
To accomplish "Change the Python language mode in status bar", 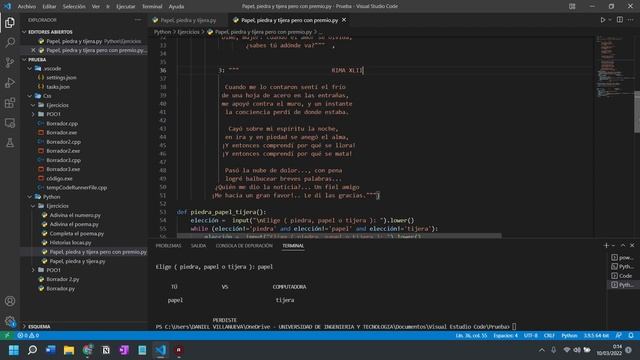I will [x=569, y=336].
